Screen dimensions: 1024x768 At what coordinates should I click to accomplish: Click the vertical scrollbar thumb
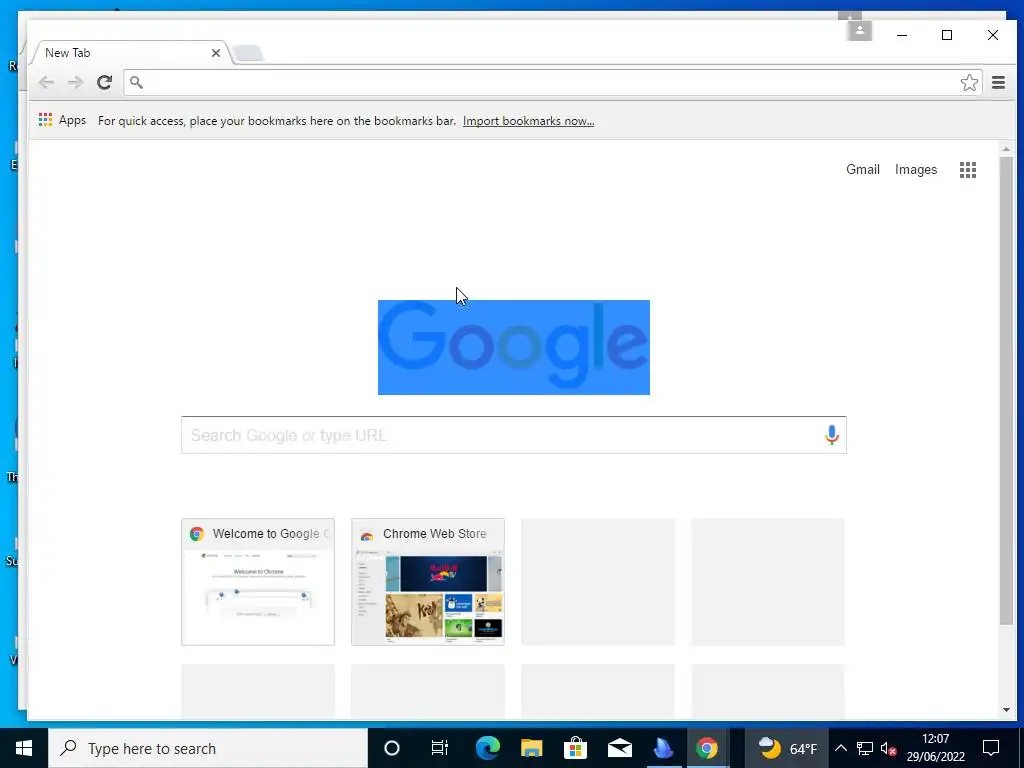click(1006, 391)
